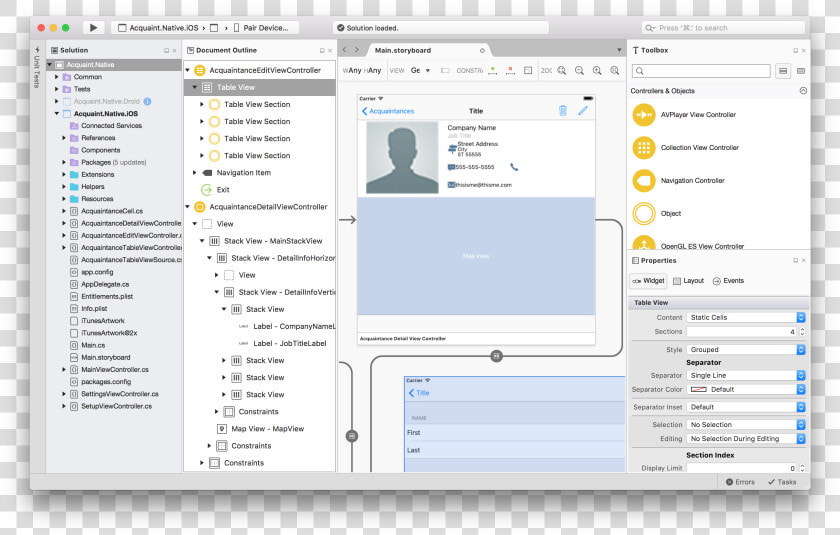This screenshot has height=535, width=840.
Task: Select the Collection View Controller icon
Action: click(x=644, y=148)
